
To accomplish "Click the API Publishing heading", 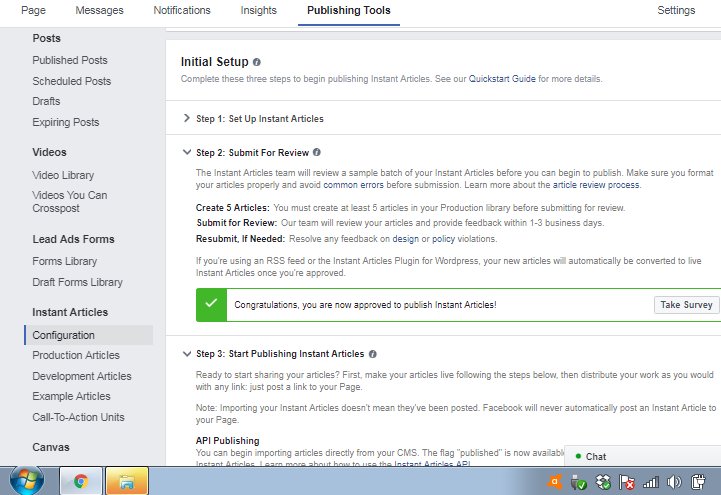I will point(227,441).
